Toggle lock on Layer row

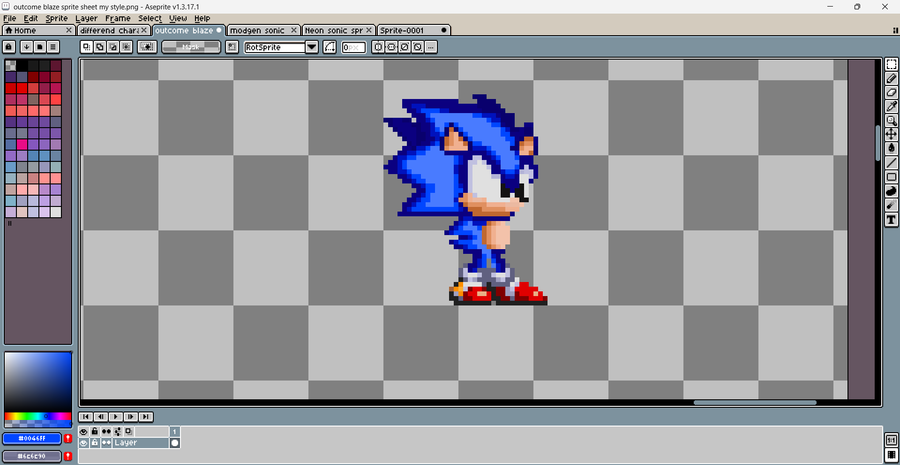pos(95,443)
